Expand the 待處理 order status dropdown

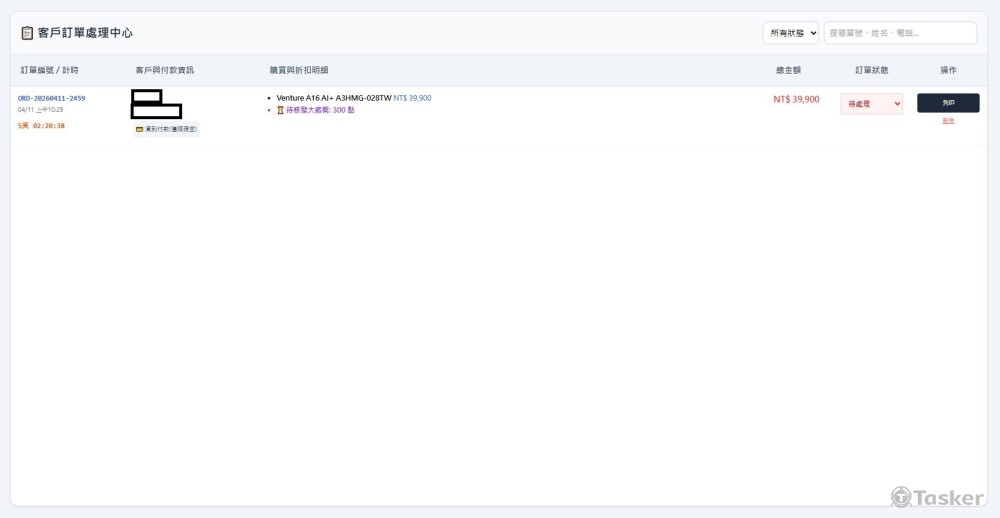pyautogui.click(x=871, y=104)
